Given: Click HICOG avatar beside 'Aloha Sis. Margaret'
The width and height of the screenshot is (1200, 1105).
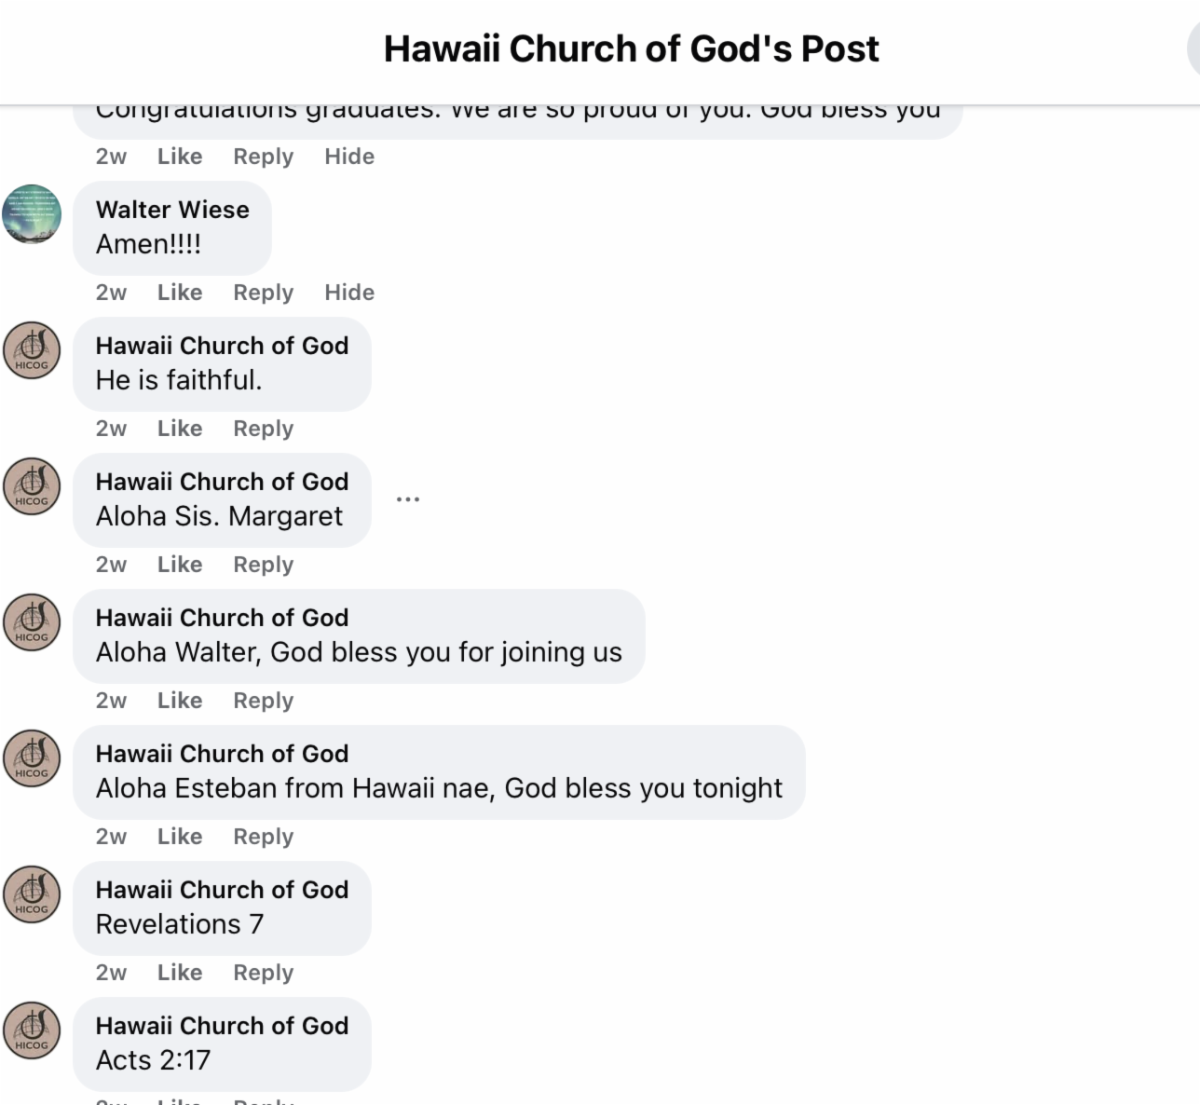Looking at the screenshot, I should click(32, 486).
